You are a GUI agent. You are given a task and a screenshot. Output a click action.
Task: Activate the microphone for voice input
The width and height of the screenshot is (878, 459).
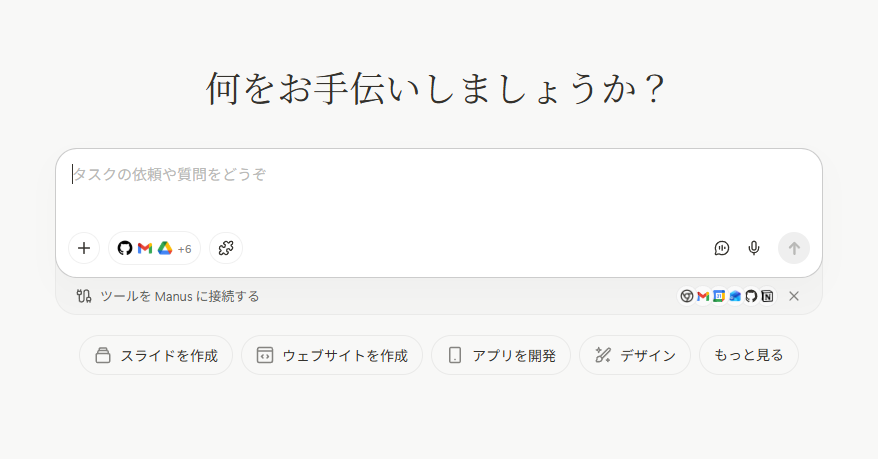pos(754,248)
